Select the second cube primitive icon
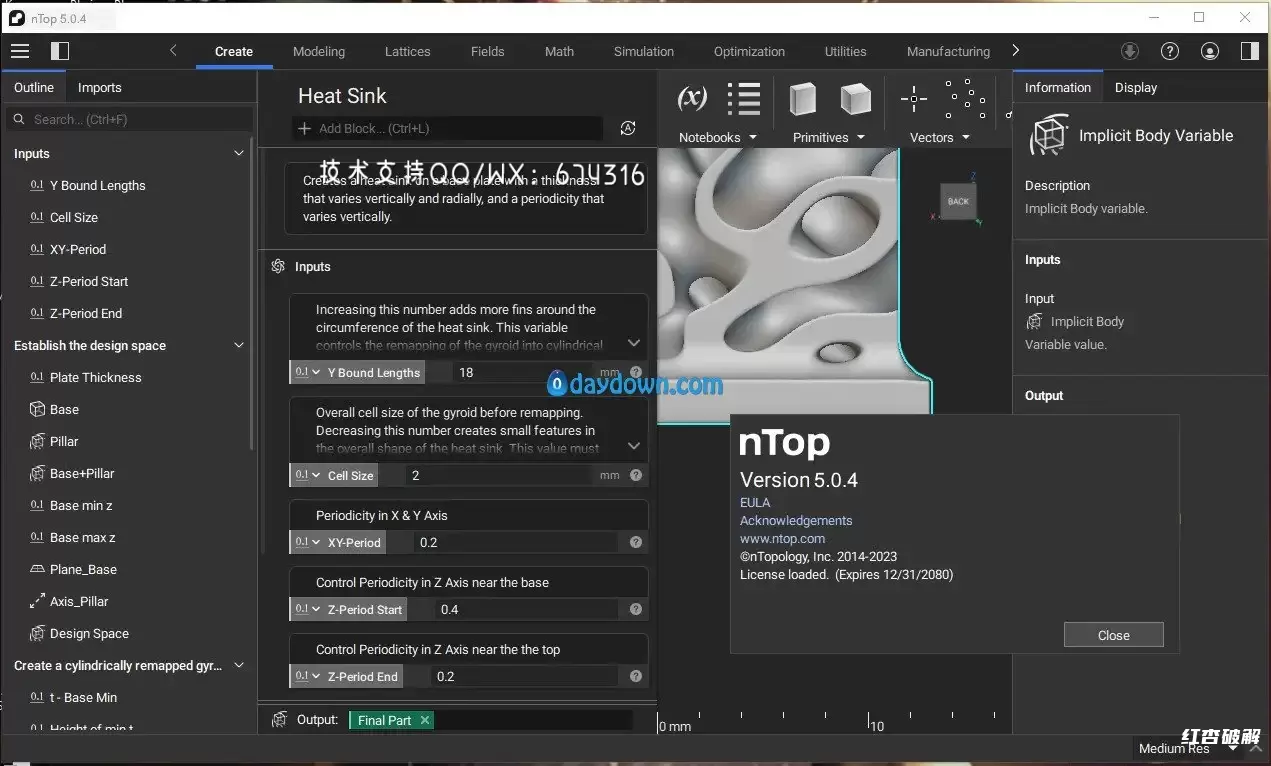Screen dimensions: 1271x766 (855, 99)
